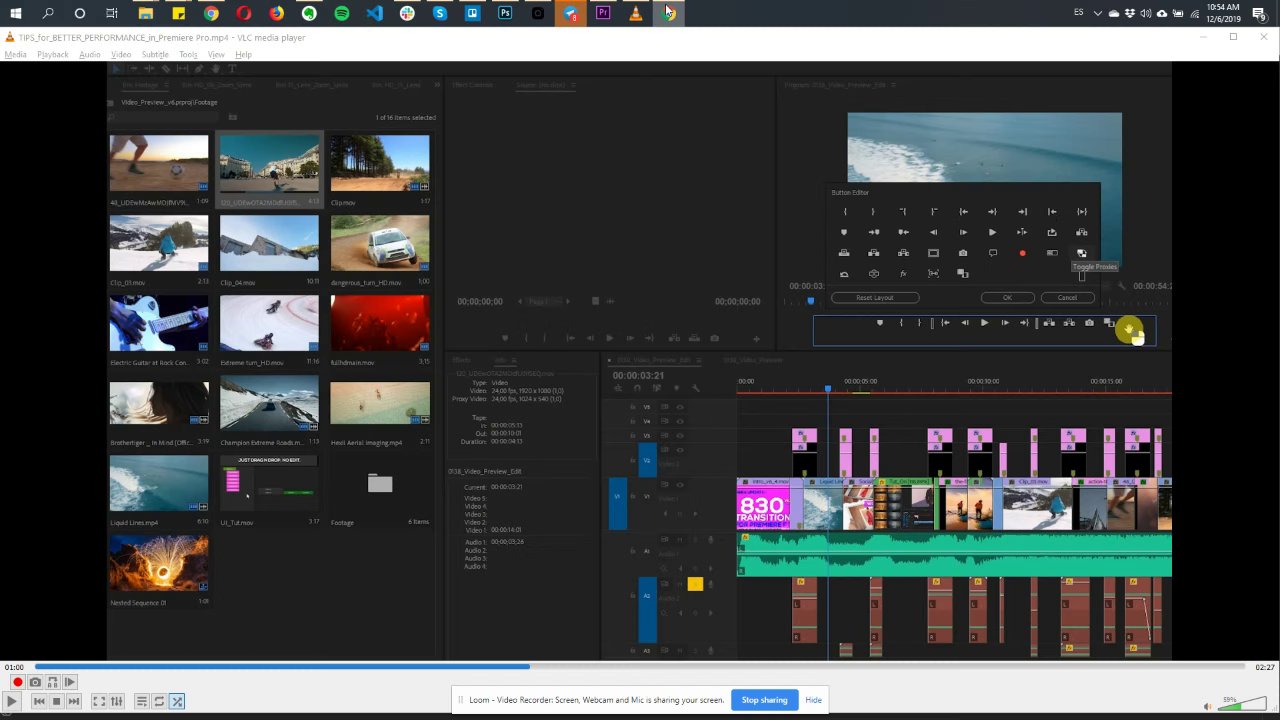Screen dimensions: 1280x720
Task: Stop playback with the stop button
Action: pos(56,702)
